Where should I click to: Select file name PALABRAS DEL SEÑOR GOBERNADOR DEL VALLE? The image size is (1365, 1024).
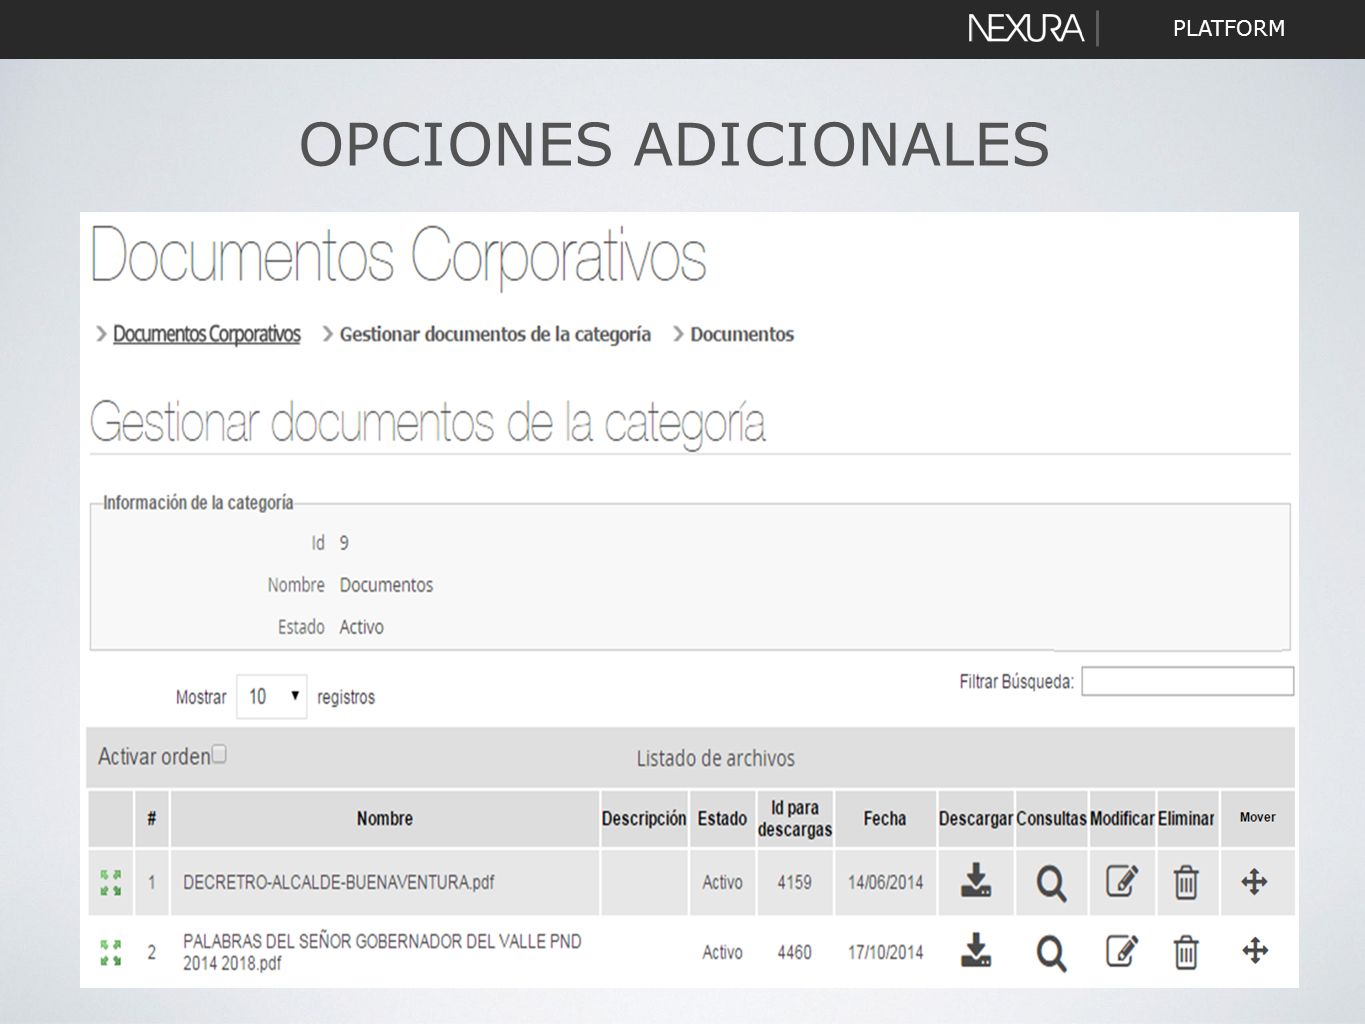coord(382,952)
